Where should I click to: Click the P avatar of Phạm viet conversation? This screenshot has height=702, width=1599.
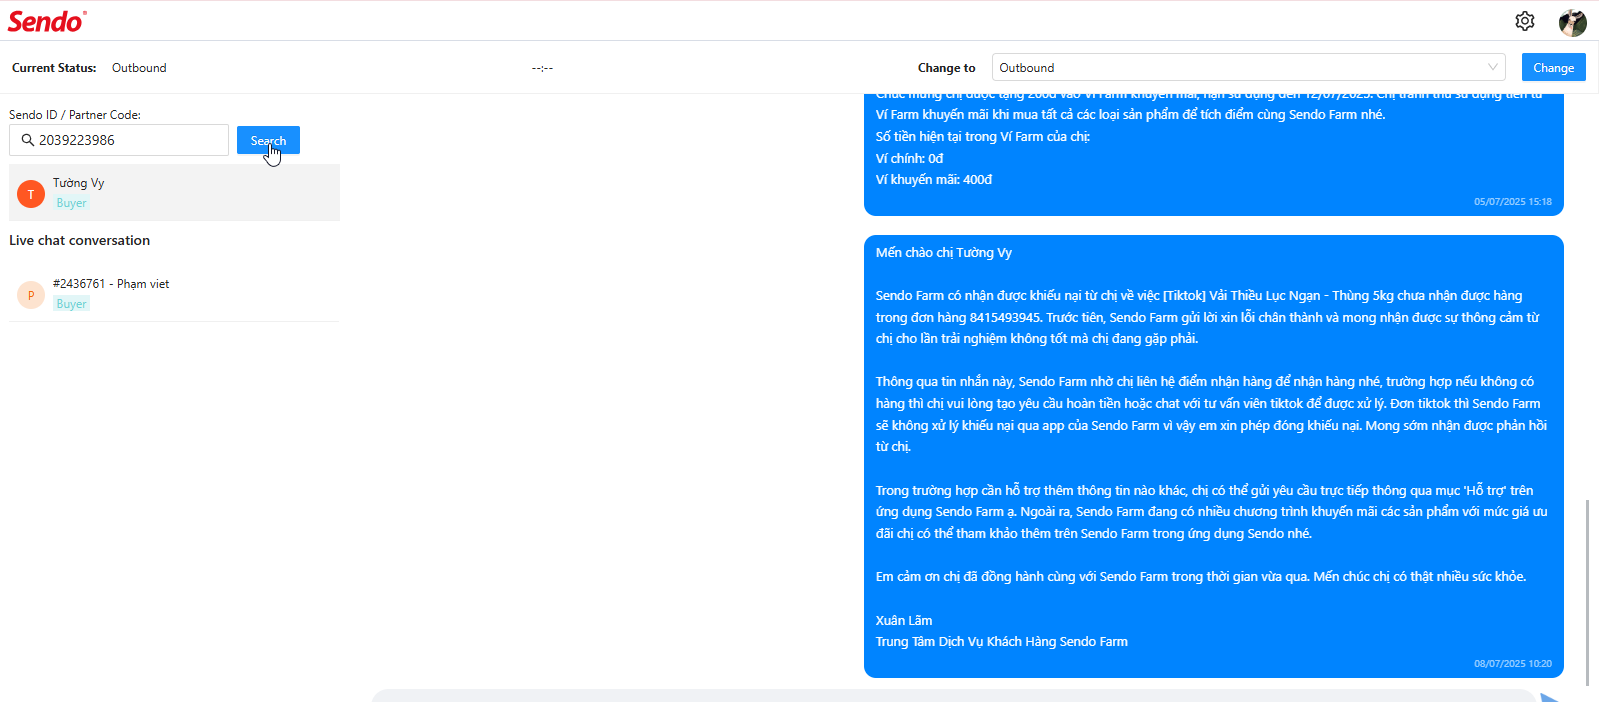point(31,295)
